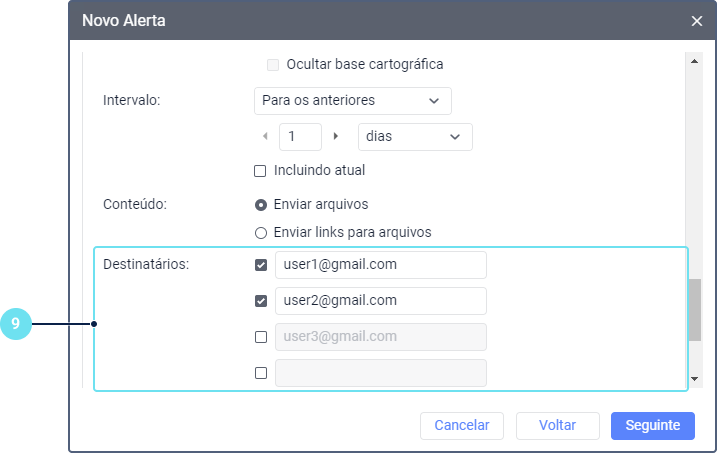Click the right arrow to increase interval
717x453 pixels.
tap(336, 136)
